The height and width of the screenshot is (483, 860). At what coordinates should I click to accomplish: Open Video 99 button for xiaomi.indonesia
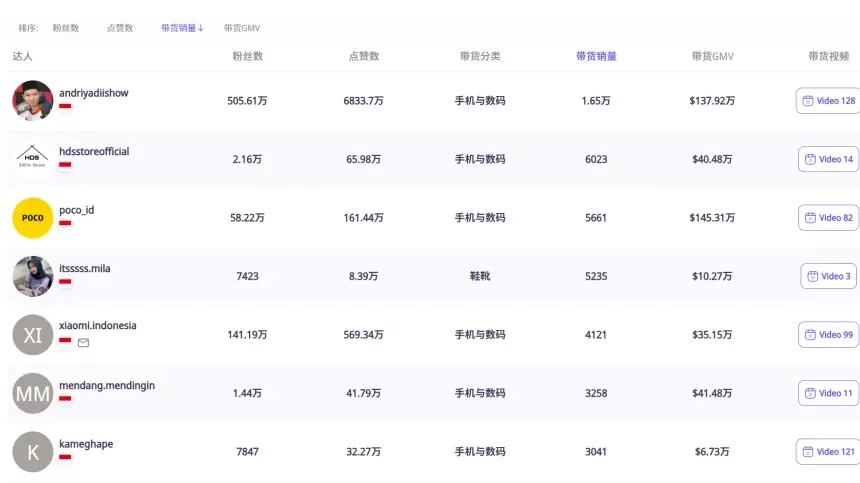coord(828,334)
